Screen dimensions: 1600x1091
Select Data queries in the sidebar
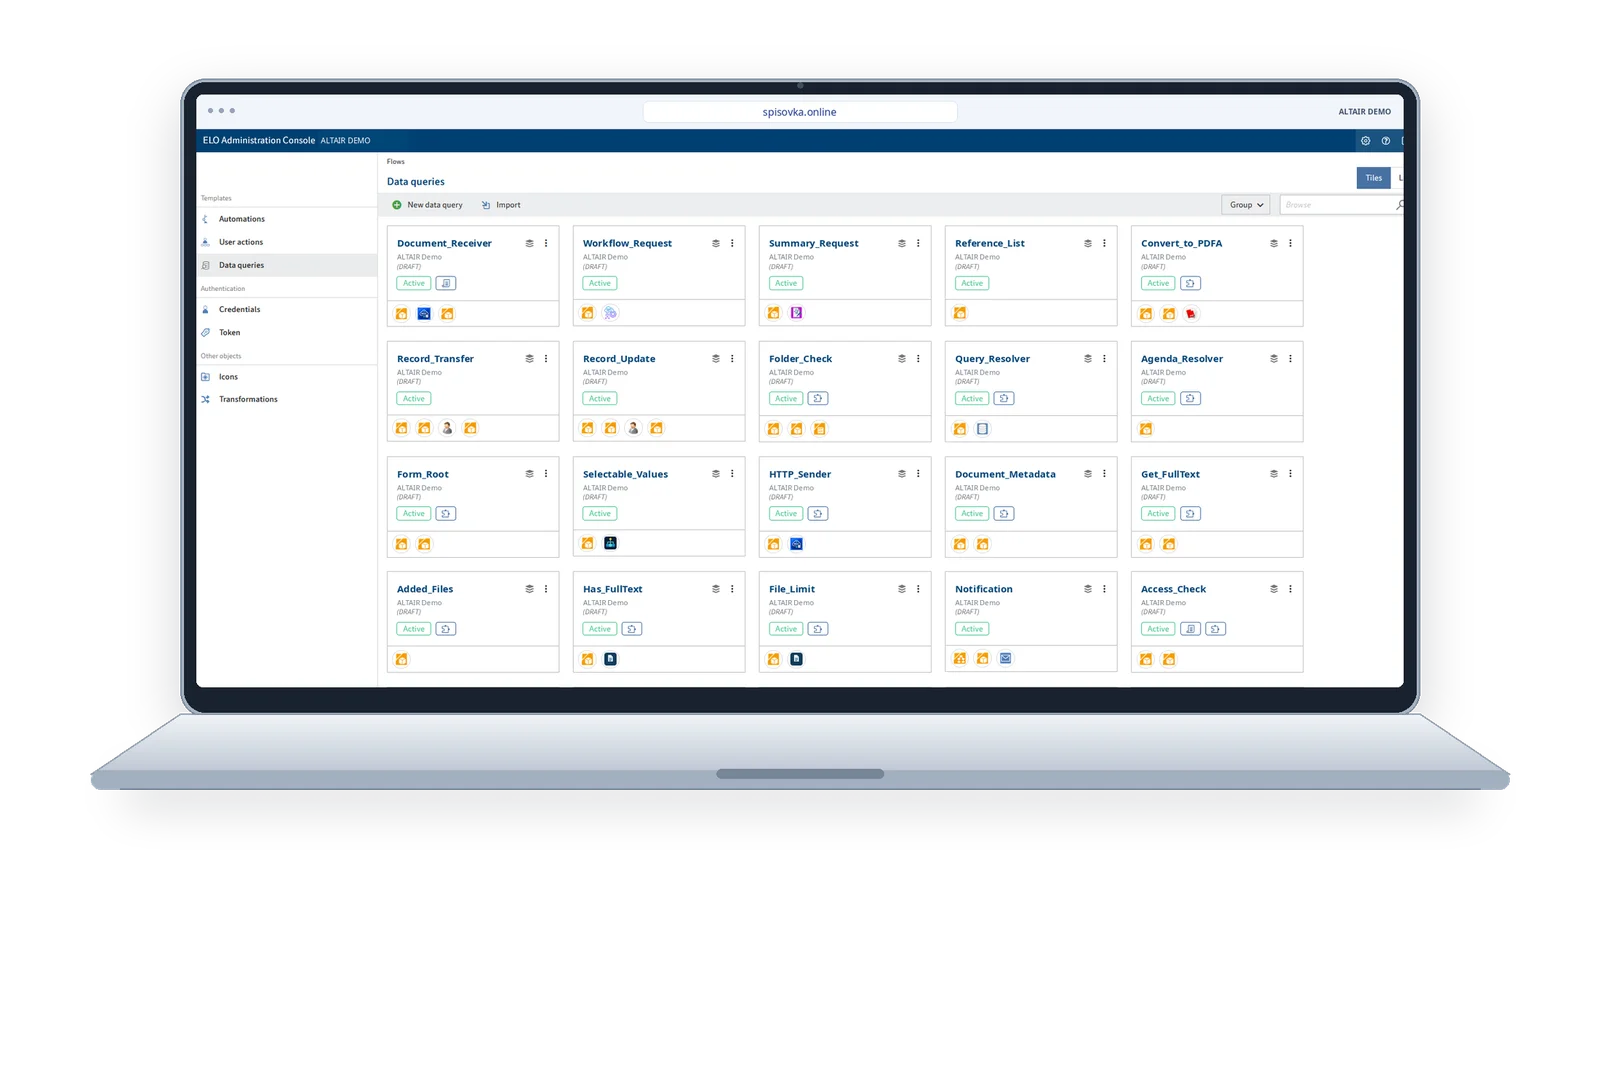coord(287,265)
